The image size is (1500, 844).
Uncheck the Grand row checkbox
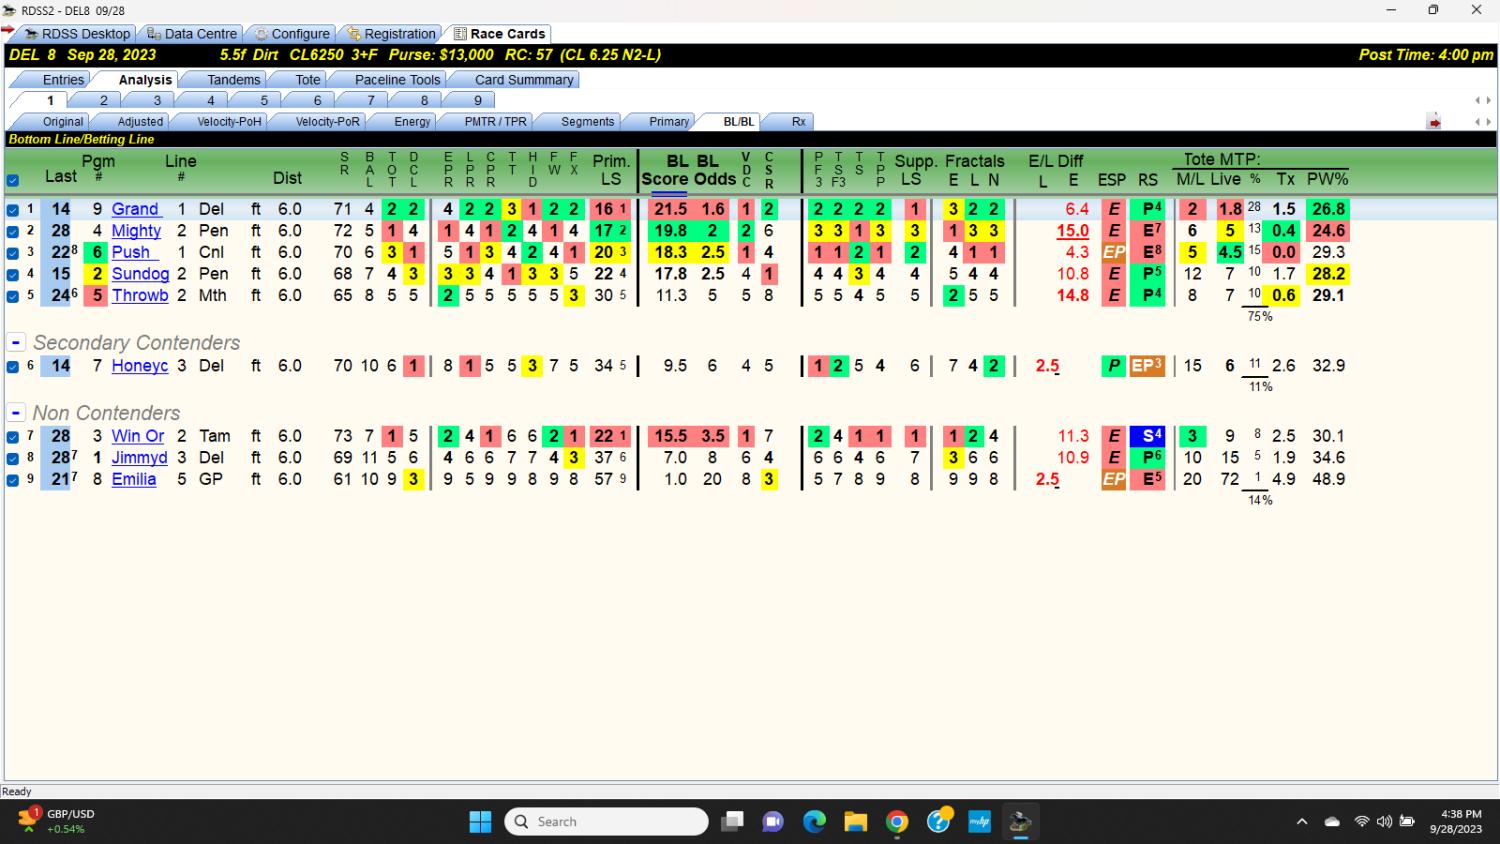[13, 210]
